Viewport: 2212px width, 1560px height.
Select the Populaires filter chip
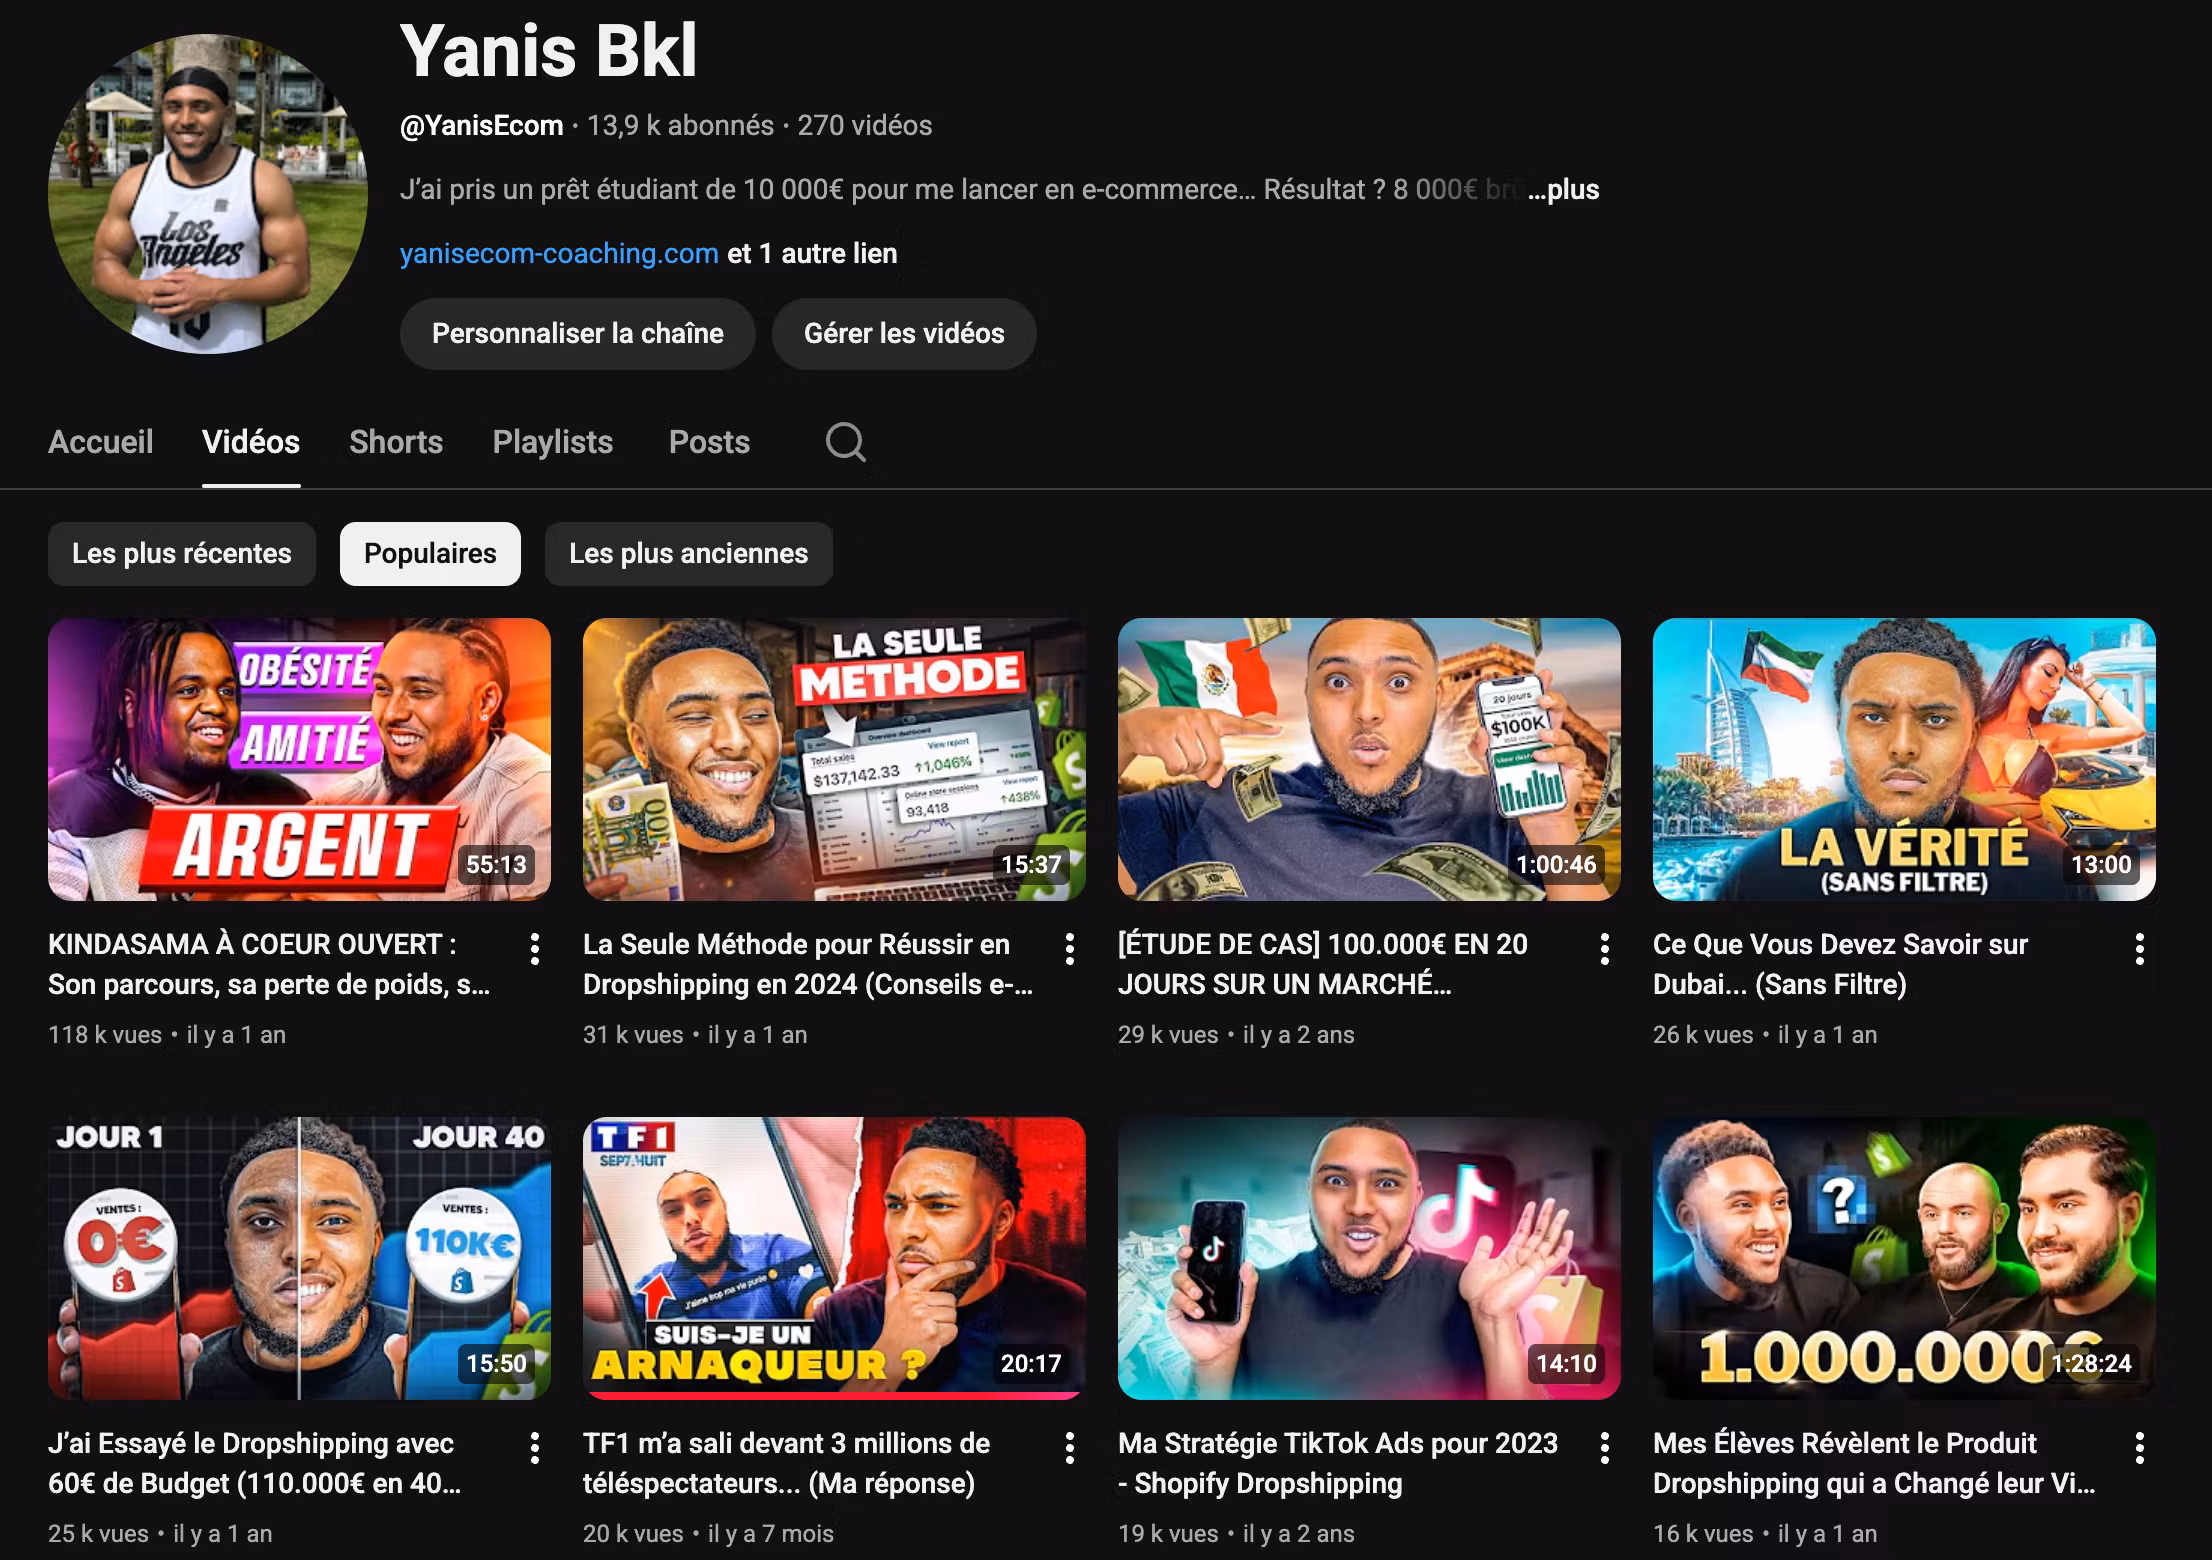pyautogui.click(x=430, y=554)
